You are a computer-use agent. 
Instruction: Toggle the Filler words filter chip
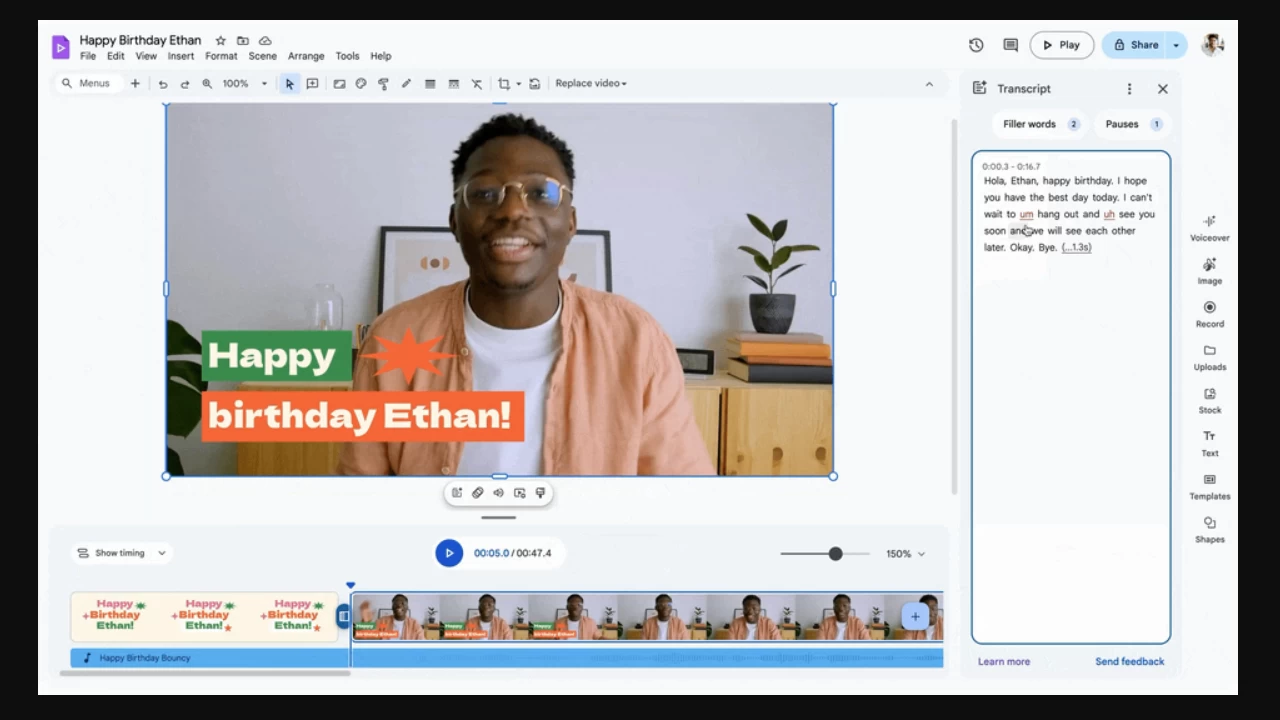(x=1041, y=124)
